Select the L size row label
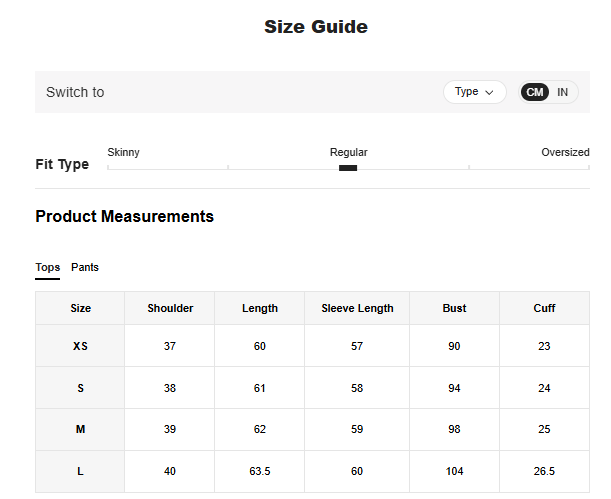This screenshot has width=611, height=499. 80,471
